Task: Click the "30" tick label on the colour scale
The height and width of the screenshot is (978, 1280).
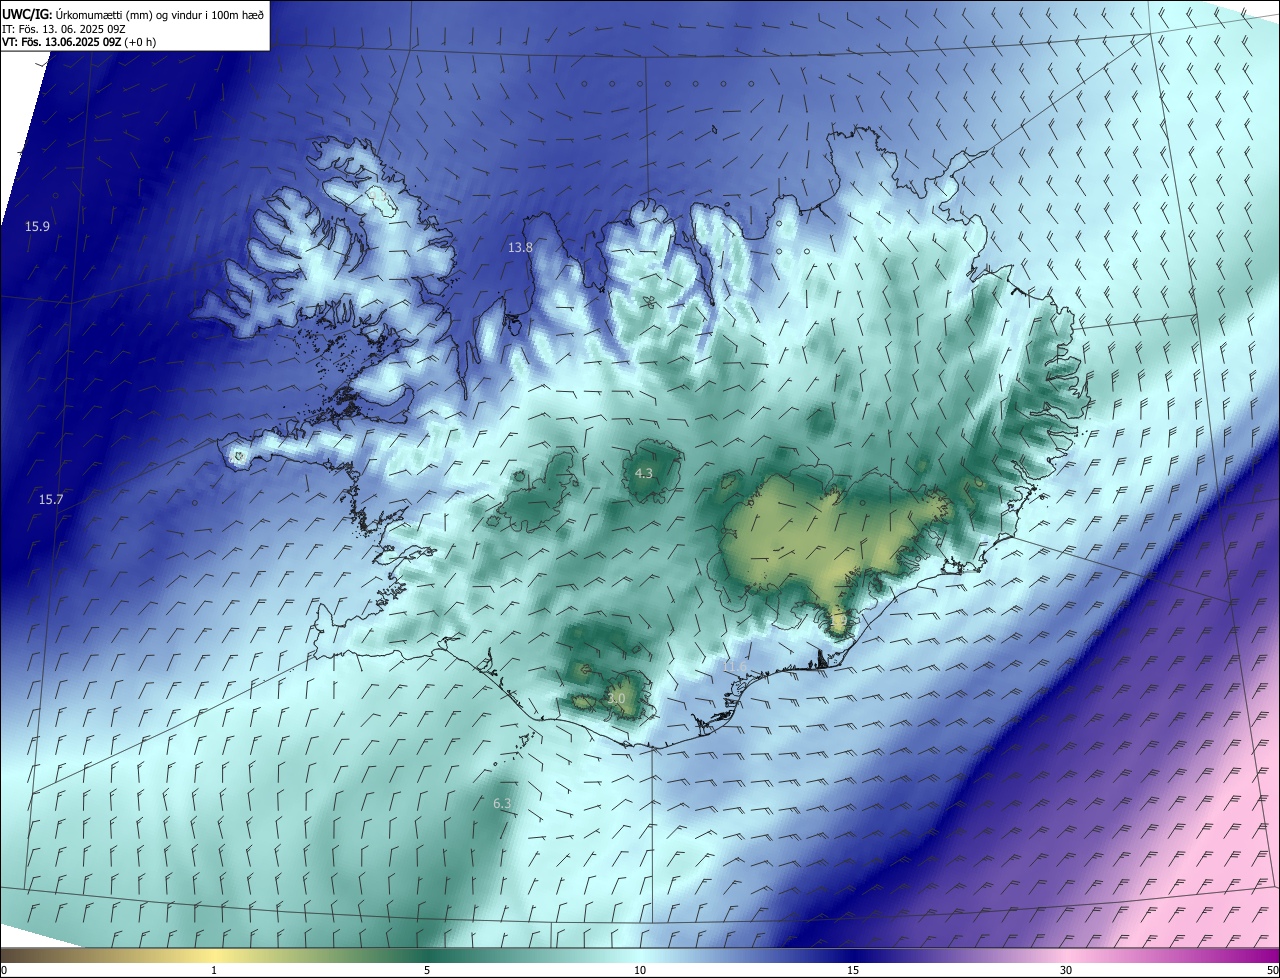Action: point(1066,970)
